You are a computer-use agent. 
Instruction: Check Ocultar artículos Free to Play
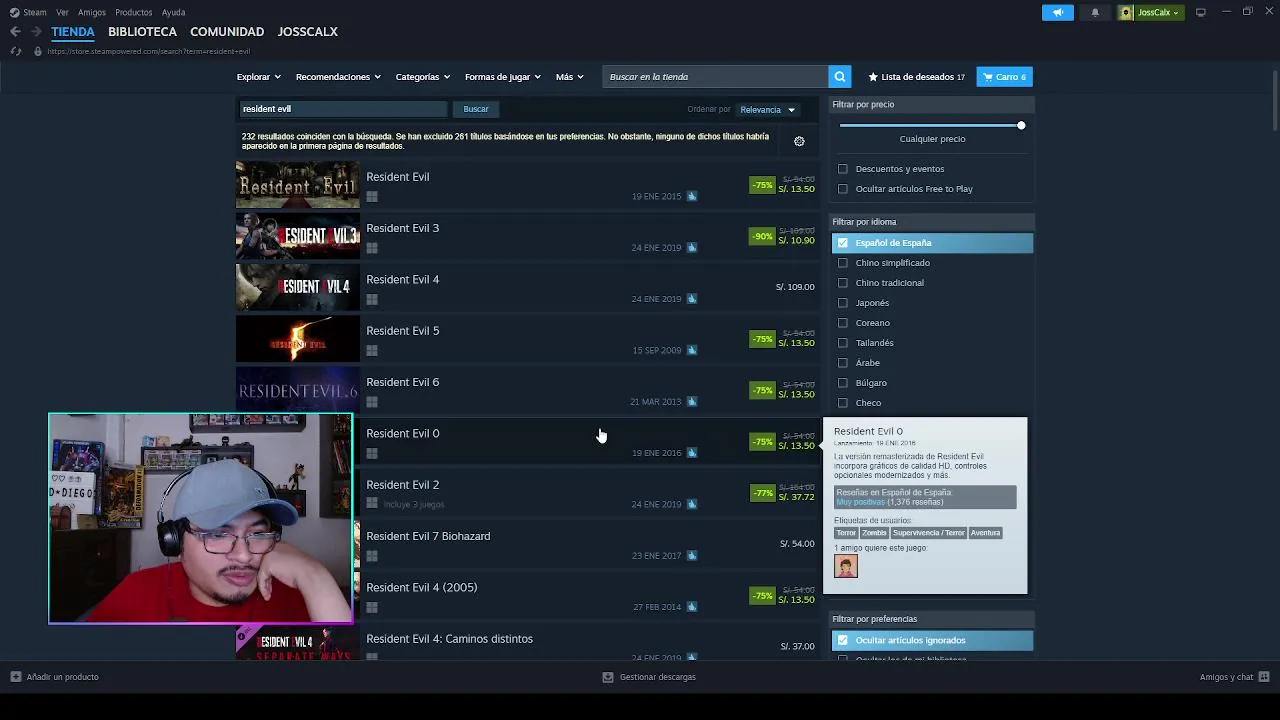[x=843, y=189]
